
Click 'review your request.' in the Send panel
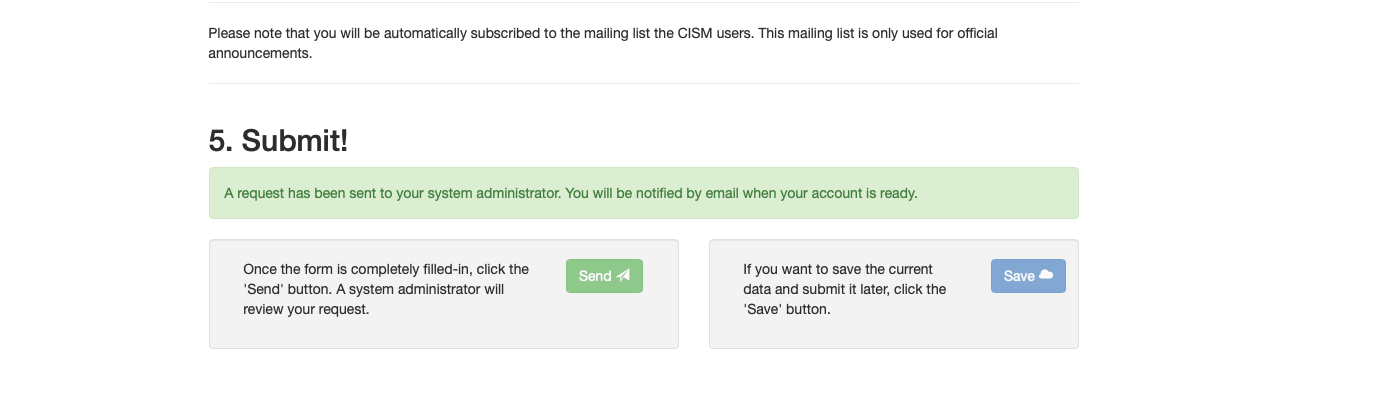click(x=306, y=309)
